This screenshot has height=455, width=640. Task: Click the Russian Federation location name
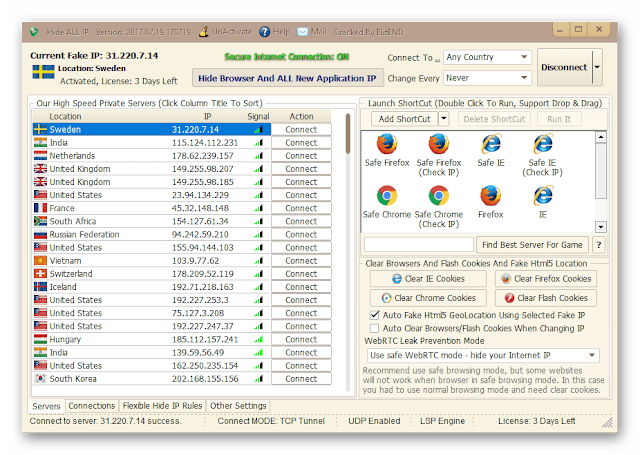click(x=84, y=235)
